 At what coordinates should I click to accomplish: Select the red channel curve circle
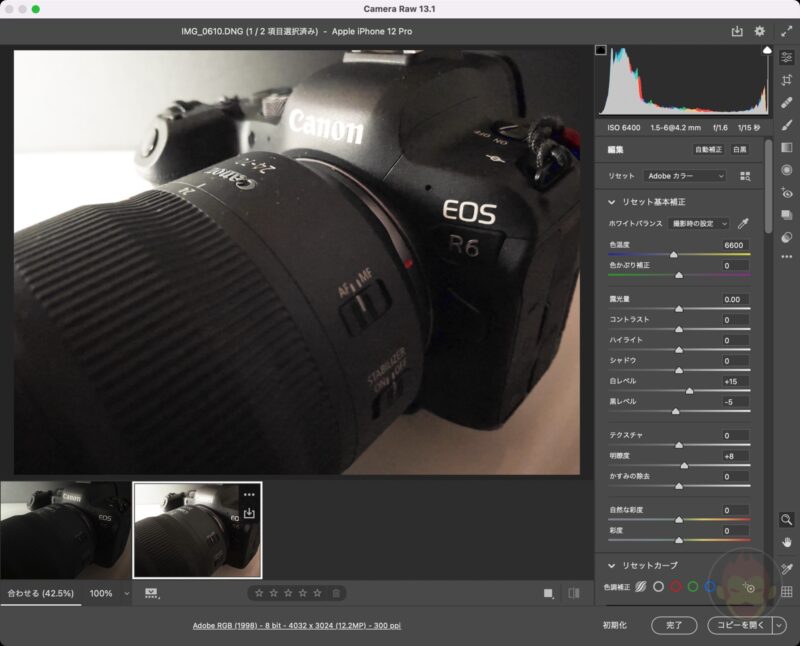coord(675,587)
